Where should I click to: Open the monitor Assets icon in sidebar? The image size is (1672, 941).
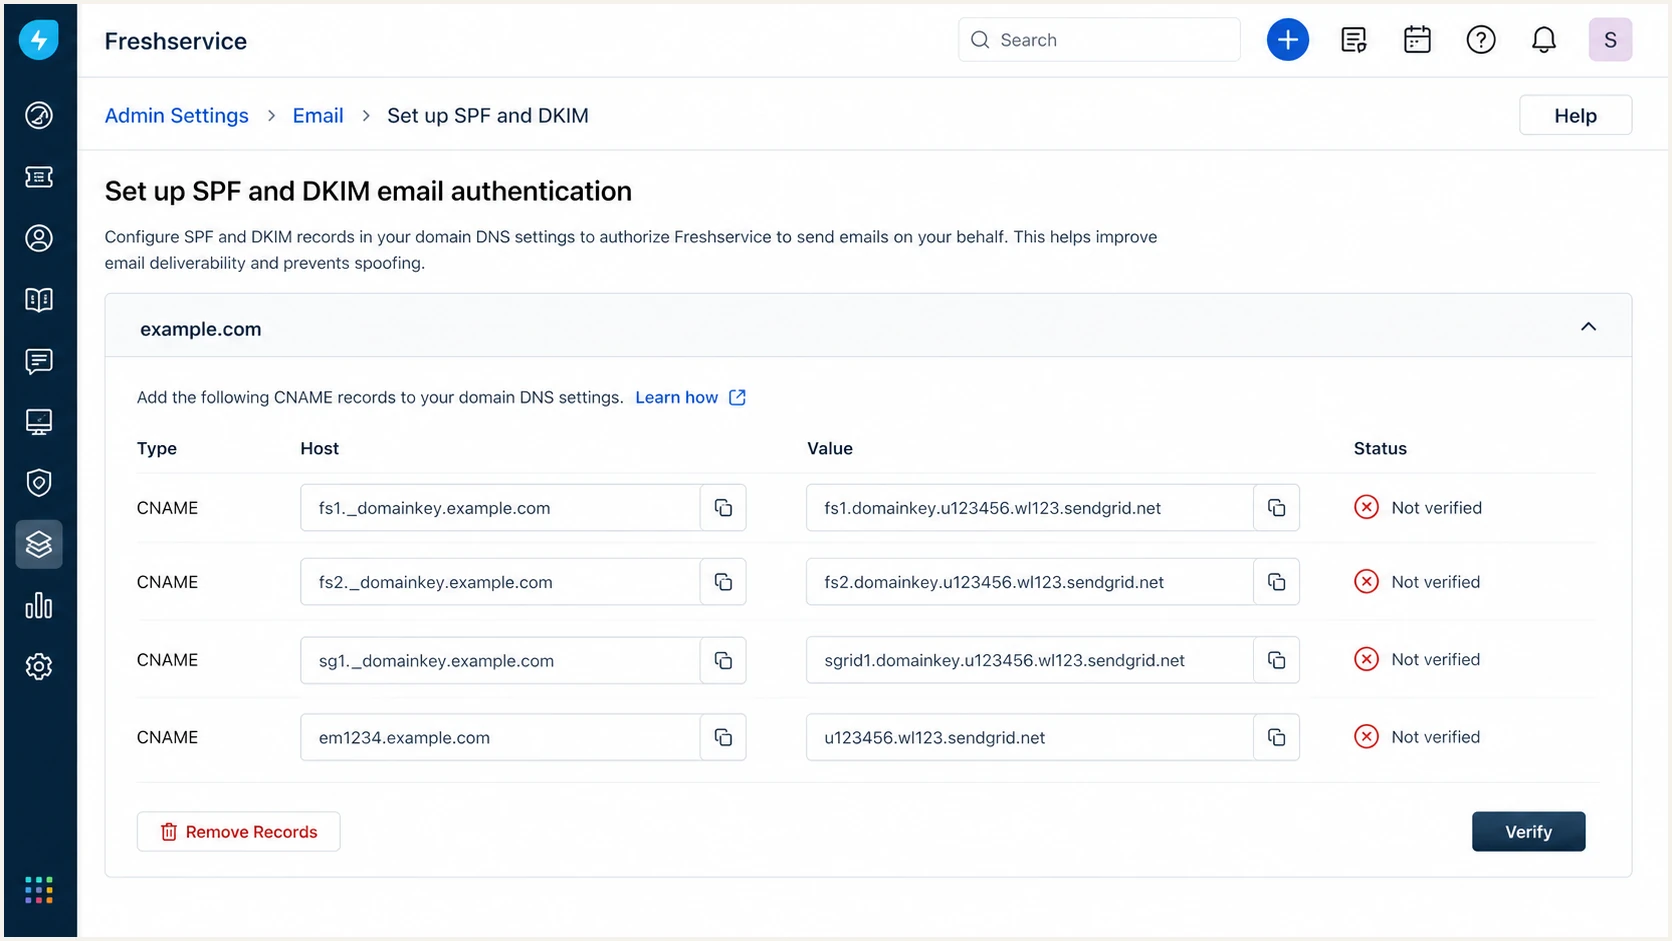click(39, 422)
